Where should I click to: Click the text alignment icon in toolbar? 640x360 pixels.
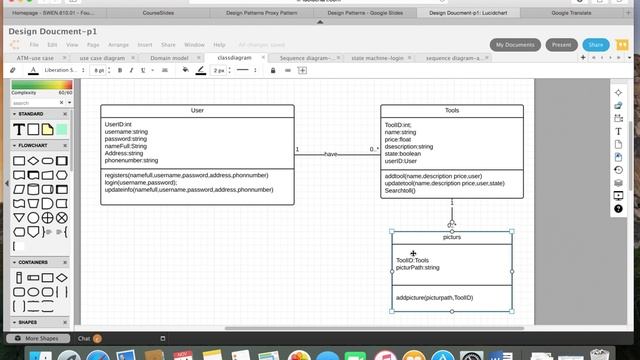click(x=165, y=70)
